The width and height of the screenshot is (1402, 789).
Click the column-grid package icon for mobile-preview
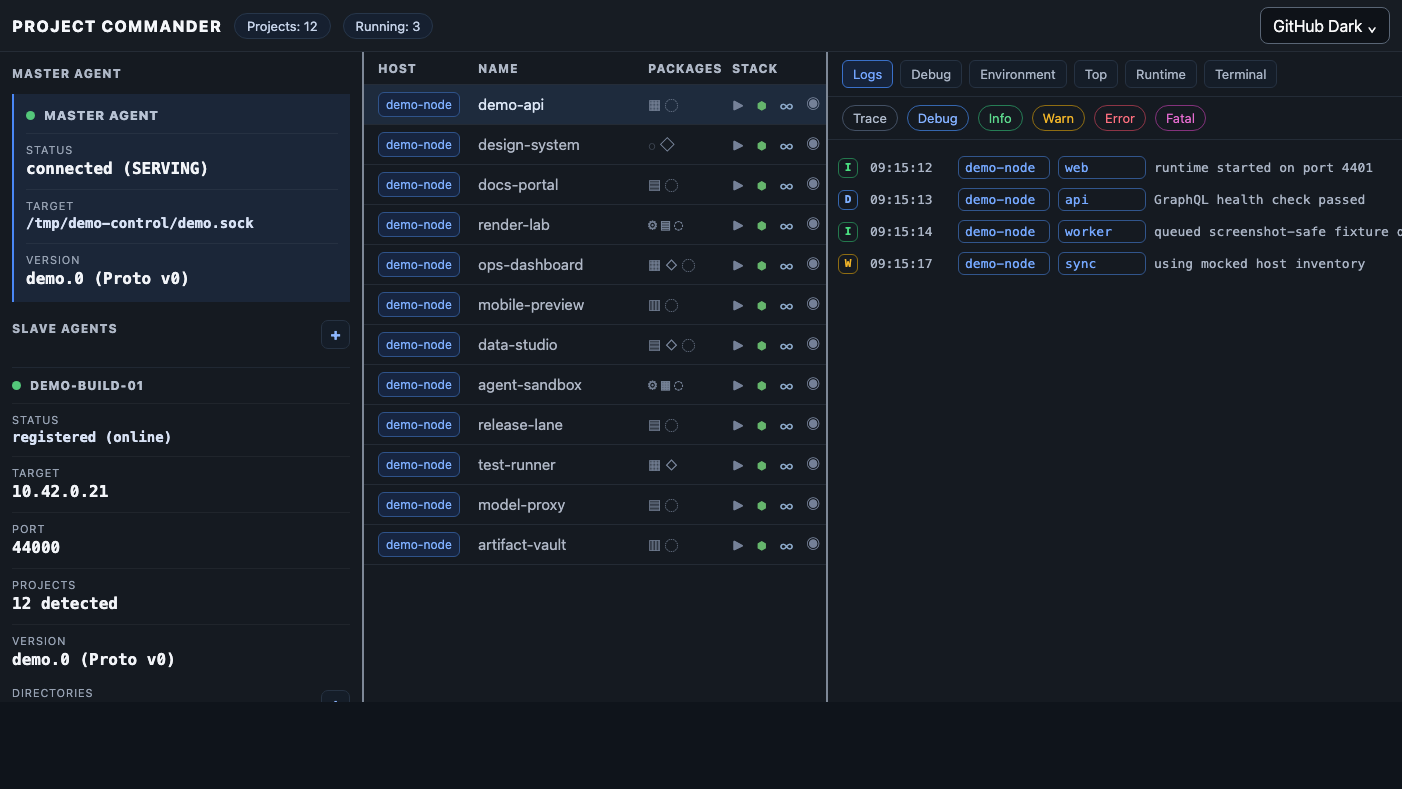click(x=654, y=305)
